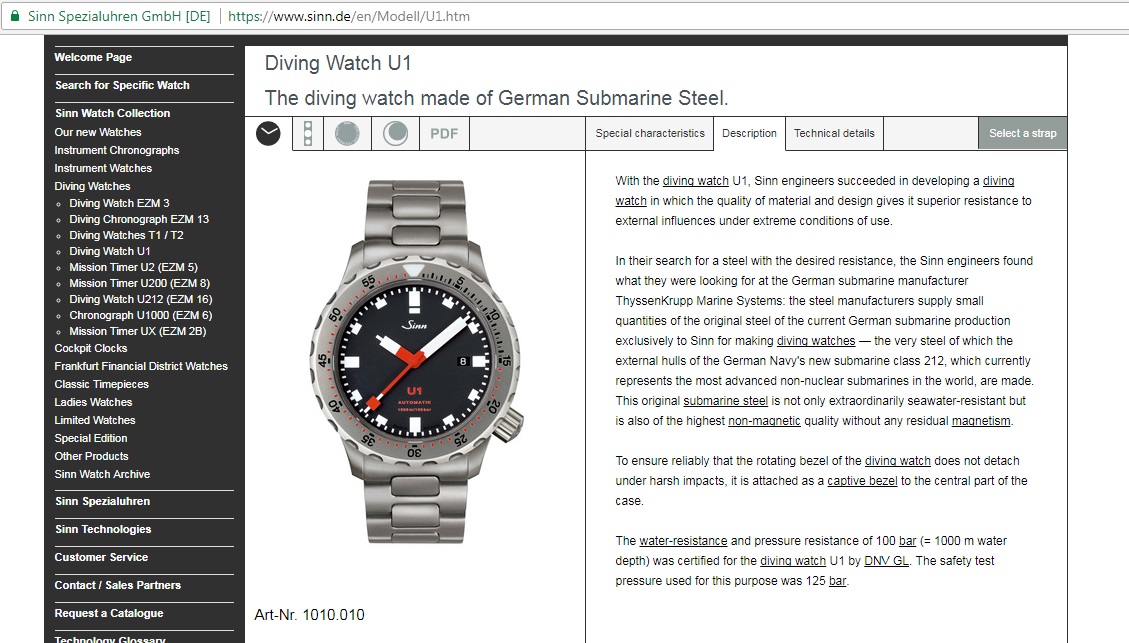Viewport: 1129px width, 643px height.
Task: Open Request a Catalogue menu item
Action: click(x=109, y=613)
